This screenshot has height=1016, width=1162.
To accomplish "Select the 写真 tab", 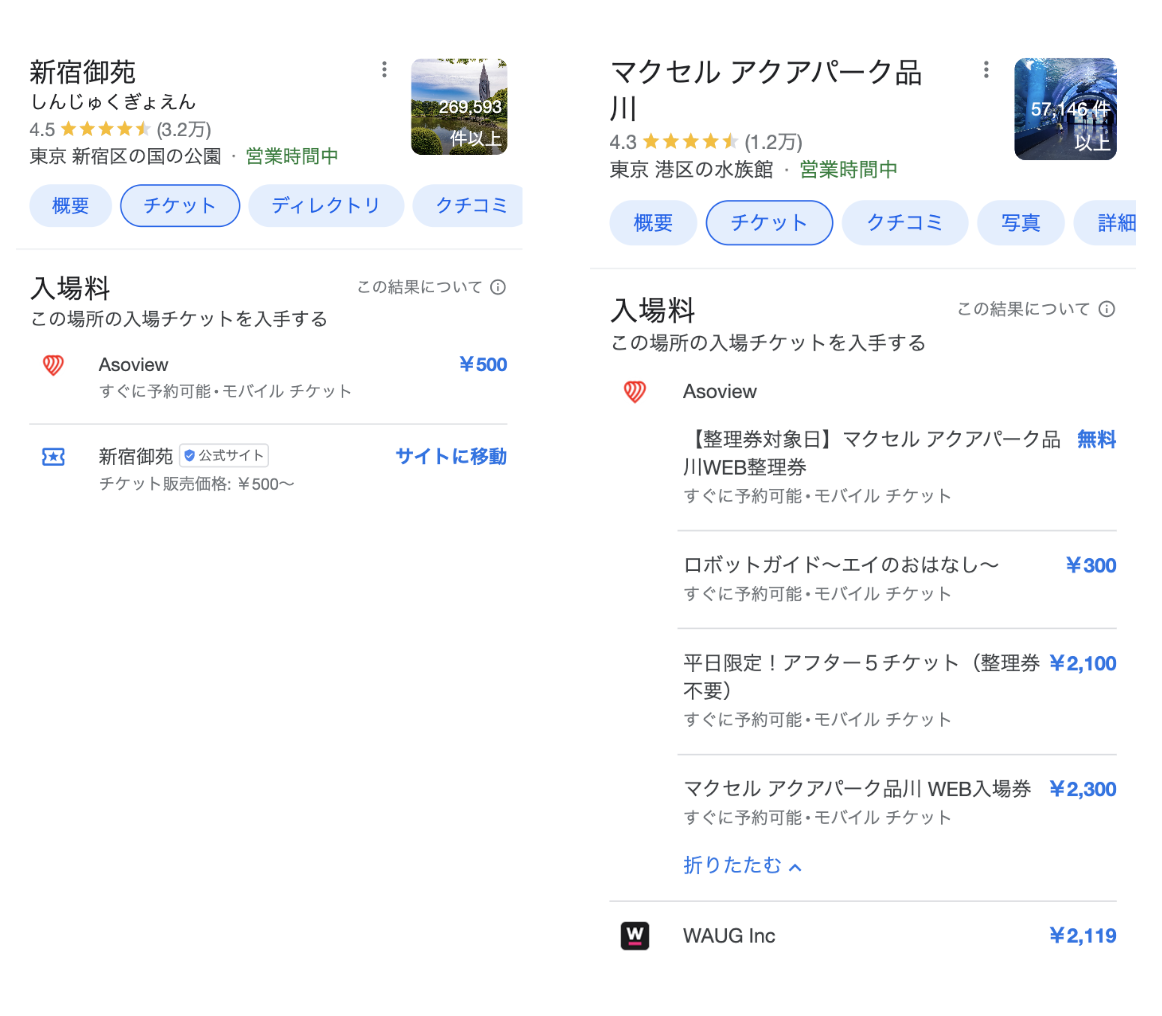I will click(1021, 222).
